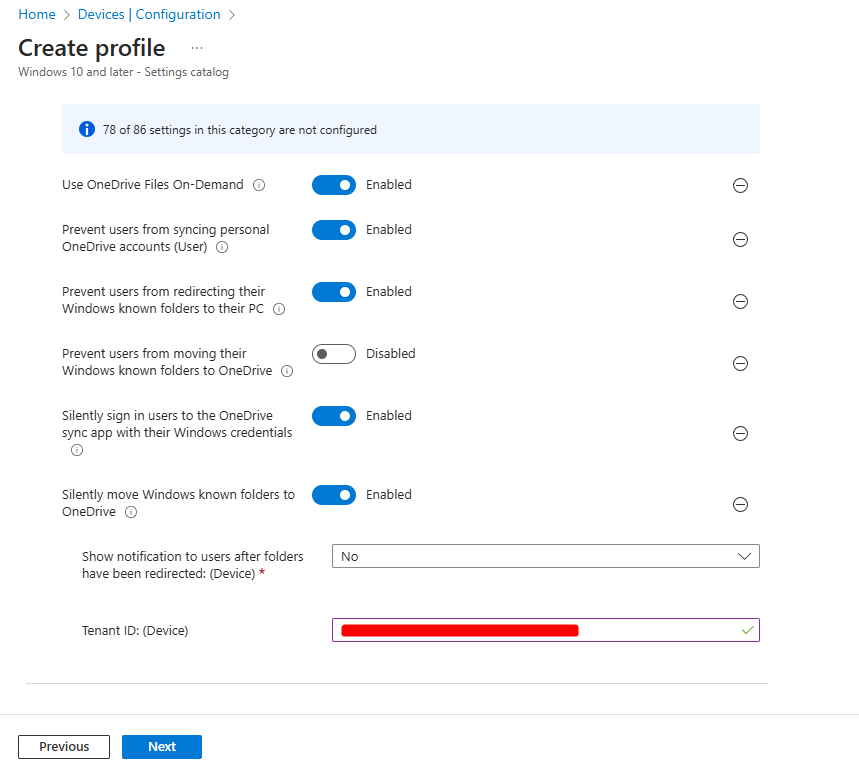This screenshot has width=859, height=760.
Task: Toggle Silently sign in users switch
Action: pyautogui.click(x=334, y=416)
